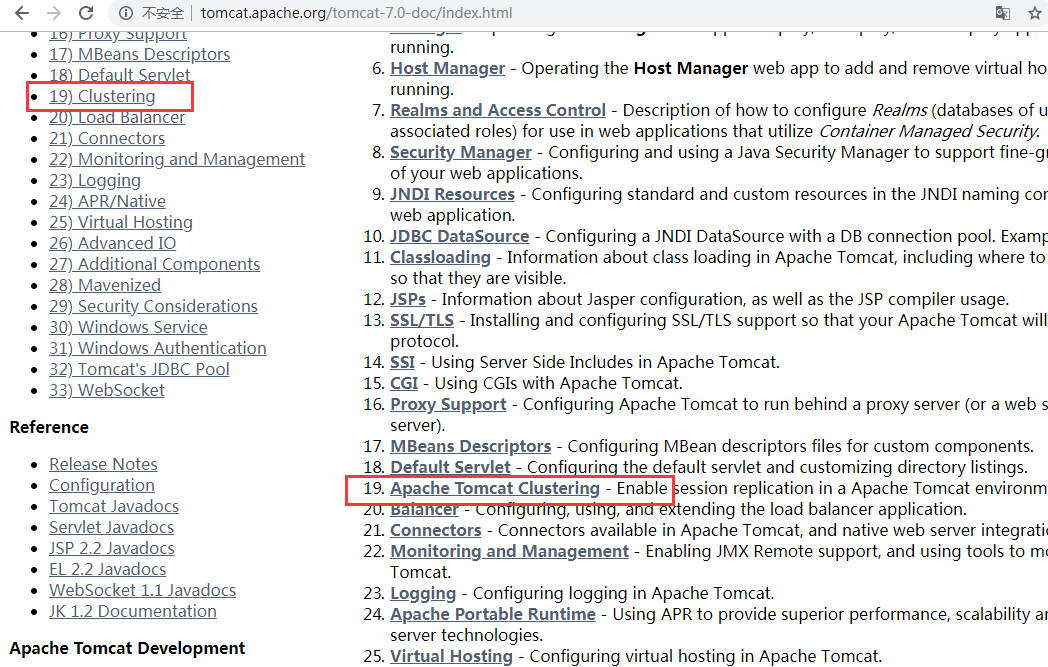Open the Apache Tomcat Clustering link
1048x667 pixels.
(x=495, y=489)
